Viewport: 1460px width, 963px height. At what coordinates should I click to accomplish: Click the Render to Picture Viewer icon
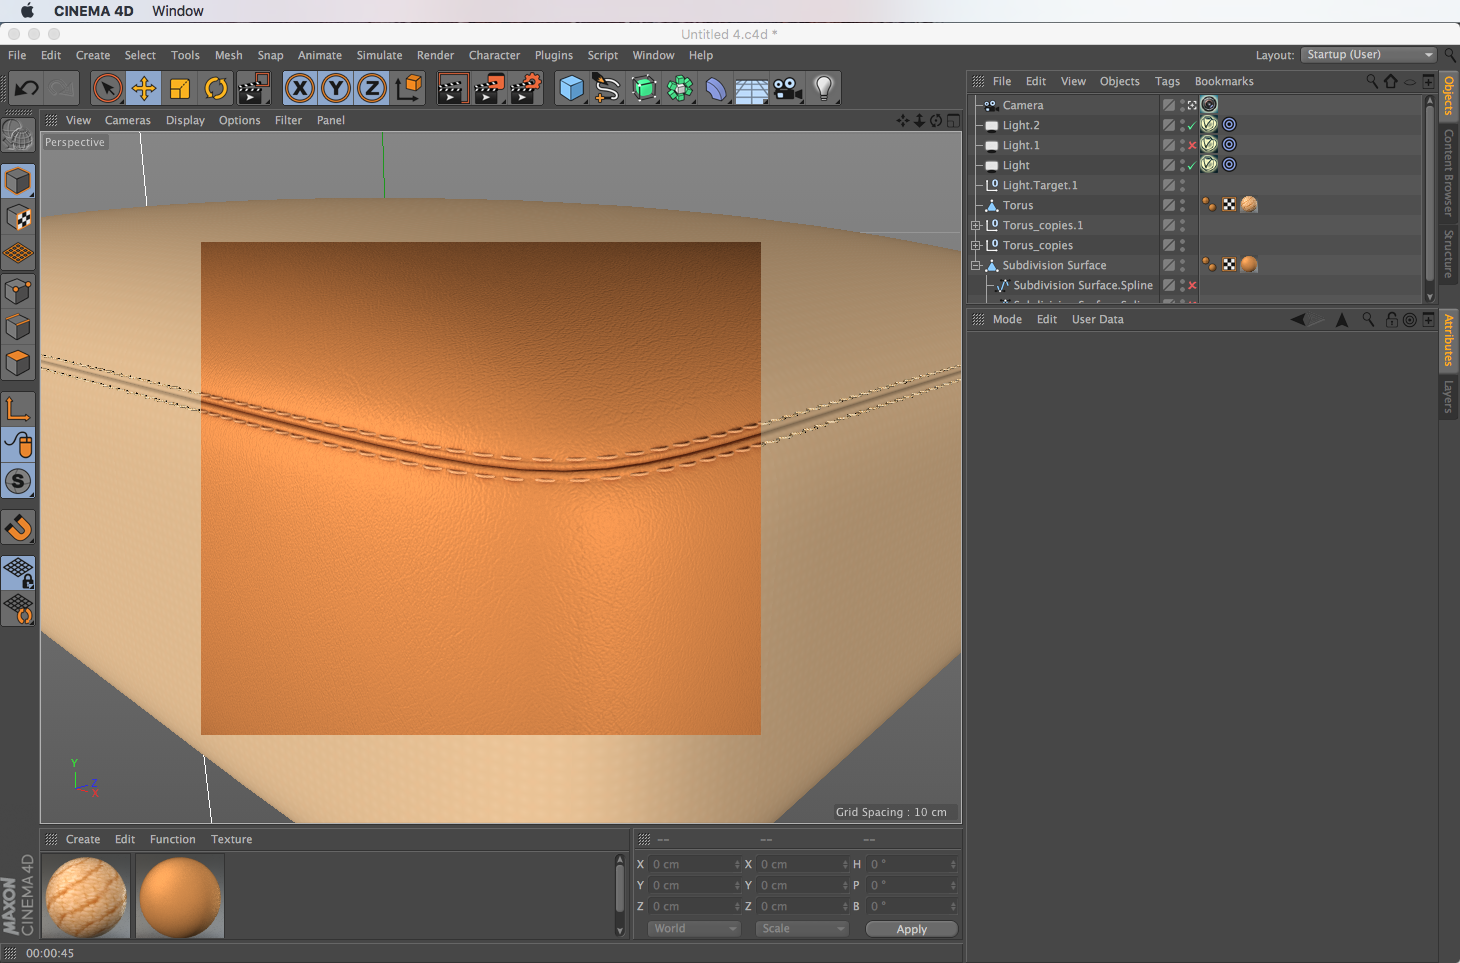(489, 89)
